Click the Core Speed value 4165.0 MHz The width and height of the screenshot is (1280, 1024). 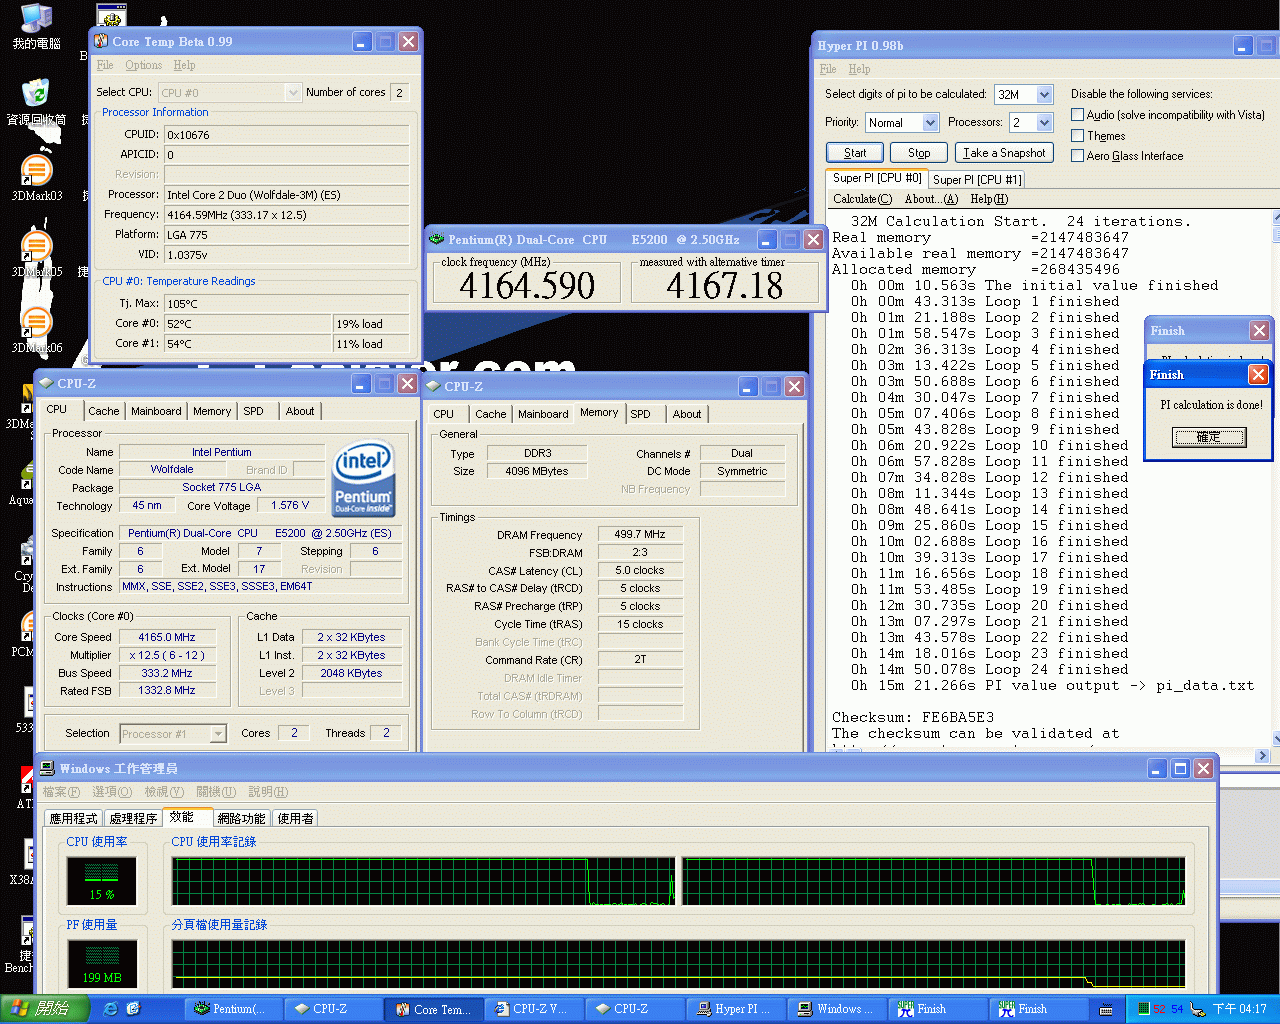(167, 637)
